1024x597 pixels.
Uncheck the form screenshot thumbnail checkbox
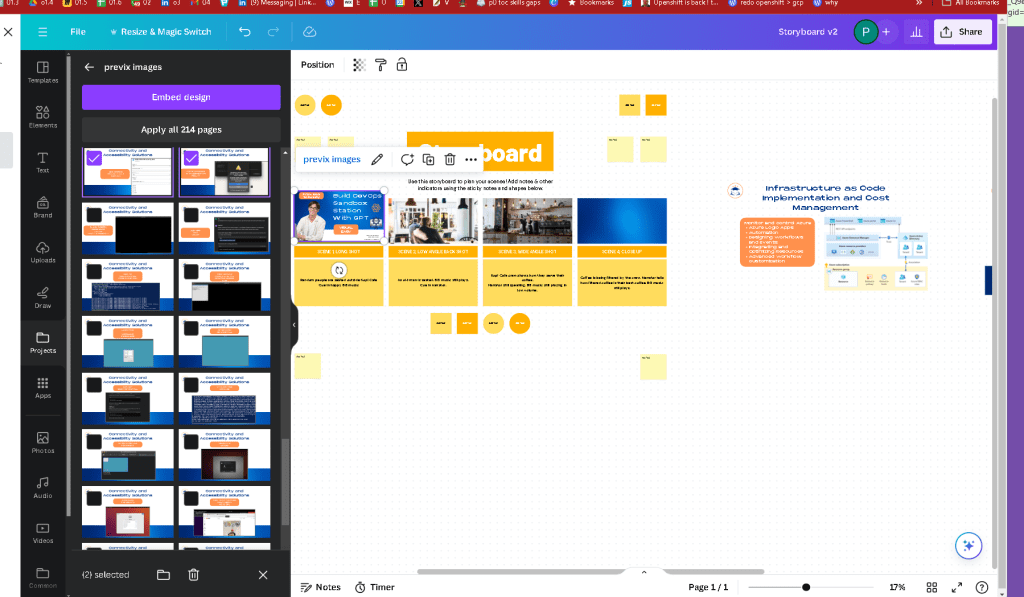[94, 158]
